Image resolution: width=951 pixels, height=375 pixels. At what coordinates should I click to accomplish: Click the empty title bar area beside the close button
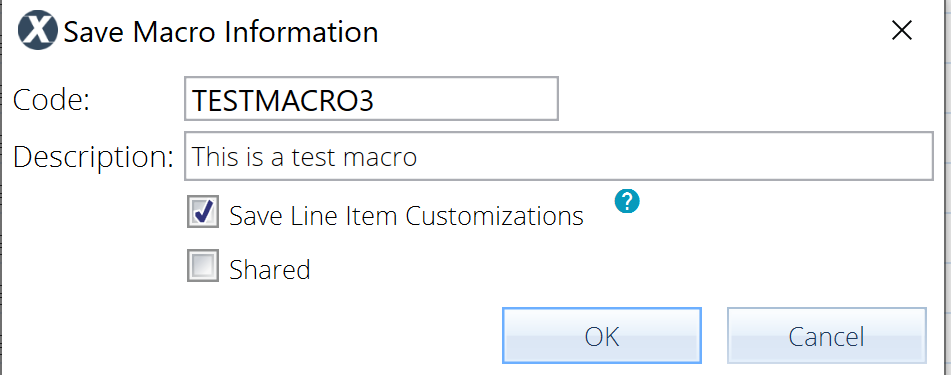[x=631, y=32]
